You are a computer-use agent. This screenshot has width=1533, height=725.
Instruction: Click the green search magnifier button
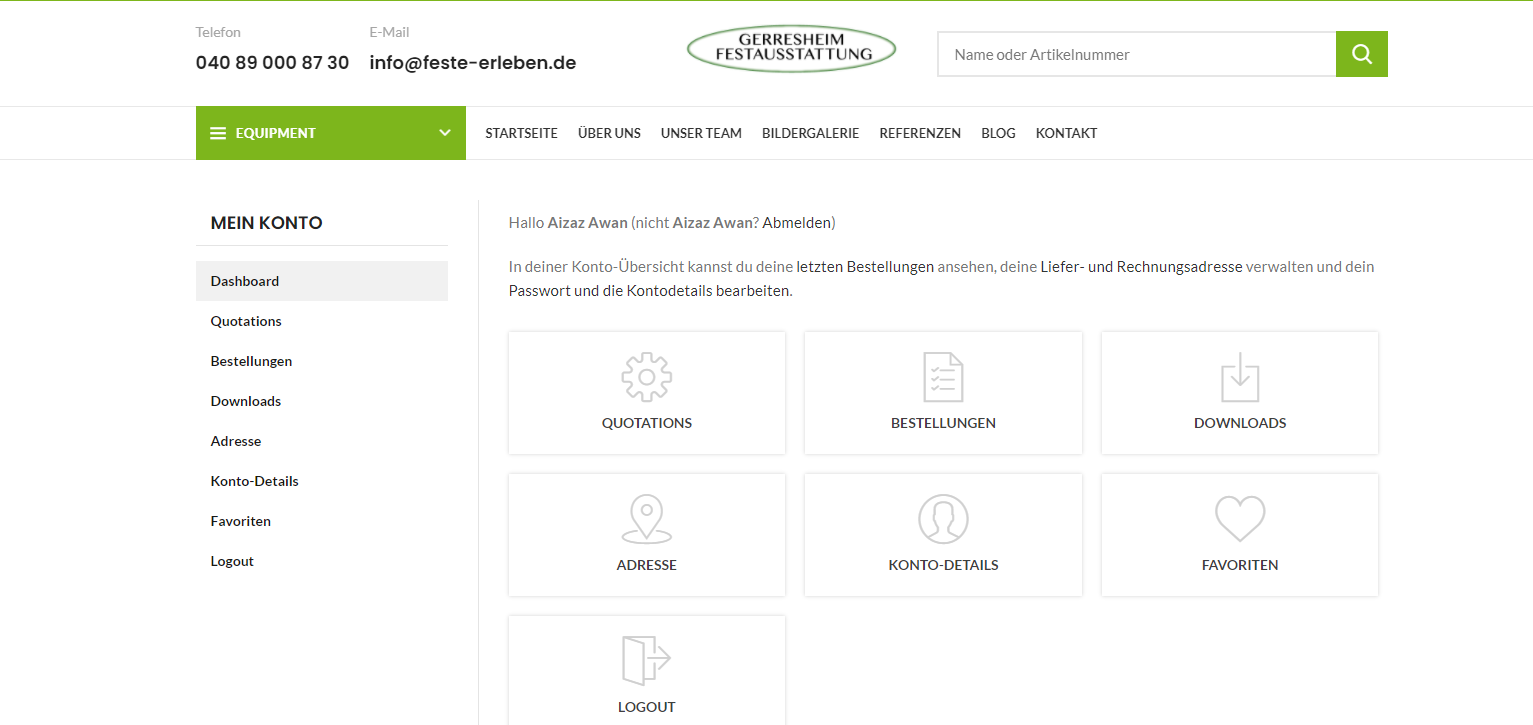1362,54
